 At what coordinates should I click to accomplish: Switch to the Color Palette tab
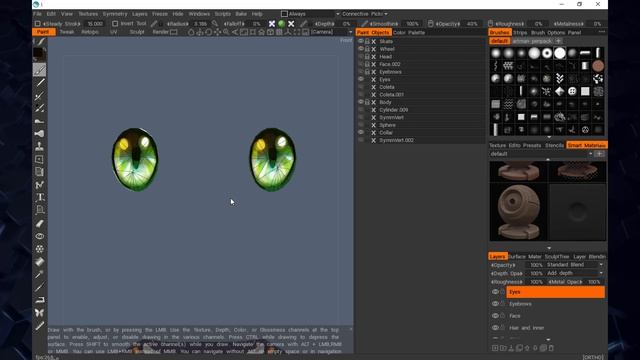point(409,33)
